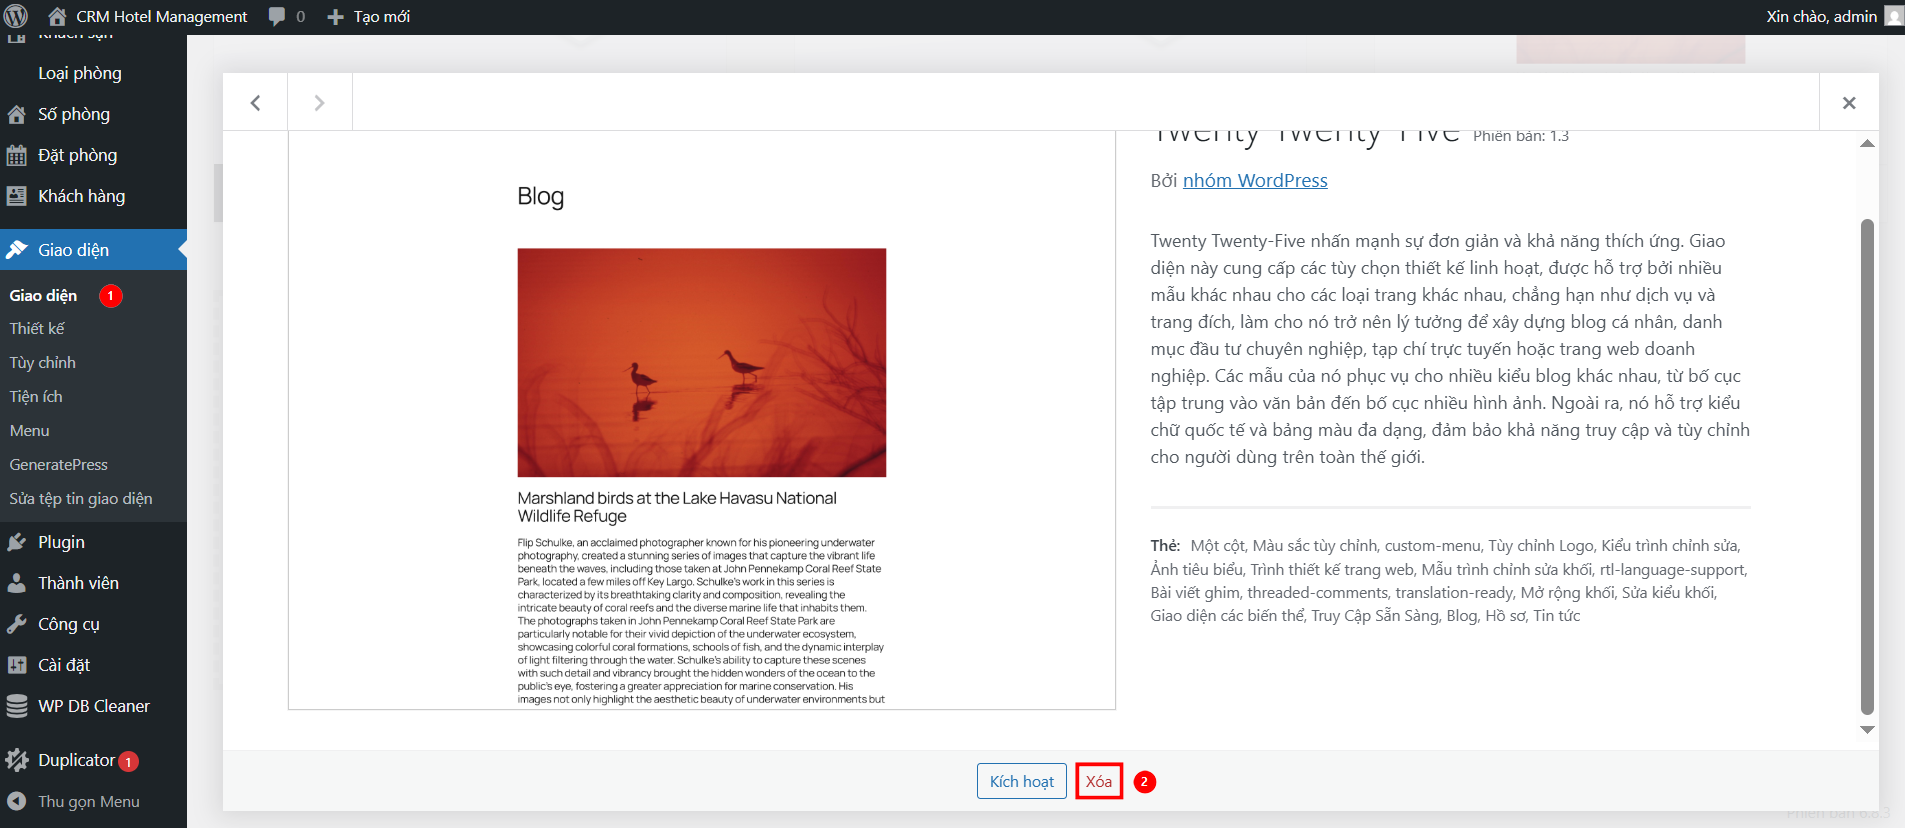Click the WP DB Cleaner database icon
Screen dimensions: 1905x828
point(17,706)
